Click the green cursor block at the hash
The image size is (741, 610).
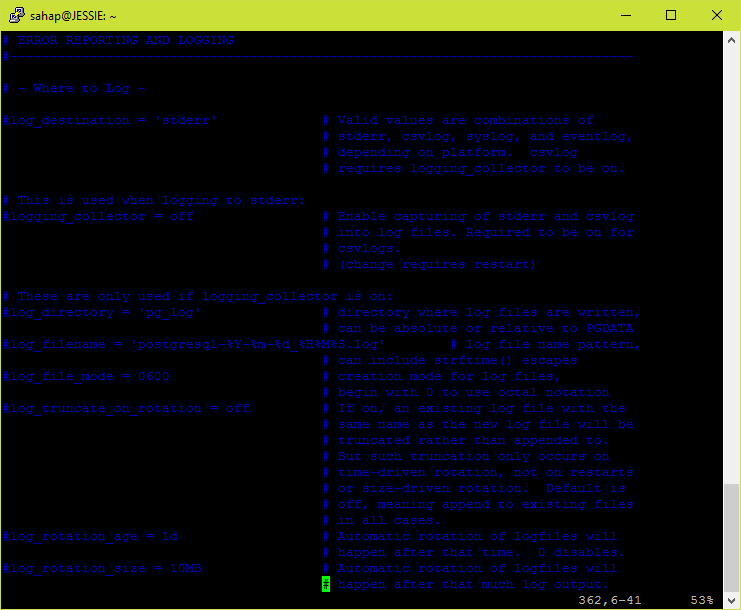pyautogui.click(x=326, y=584)
